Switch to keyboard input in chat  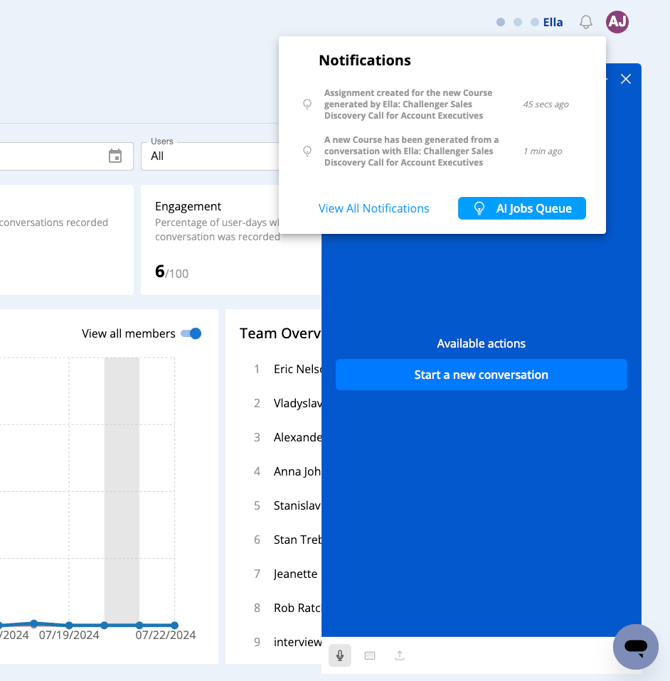pyautogui.click(x=370, y=655)
